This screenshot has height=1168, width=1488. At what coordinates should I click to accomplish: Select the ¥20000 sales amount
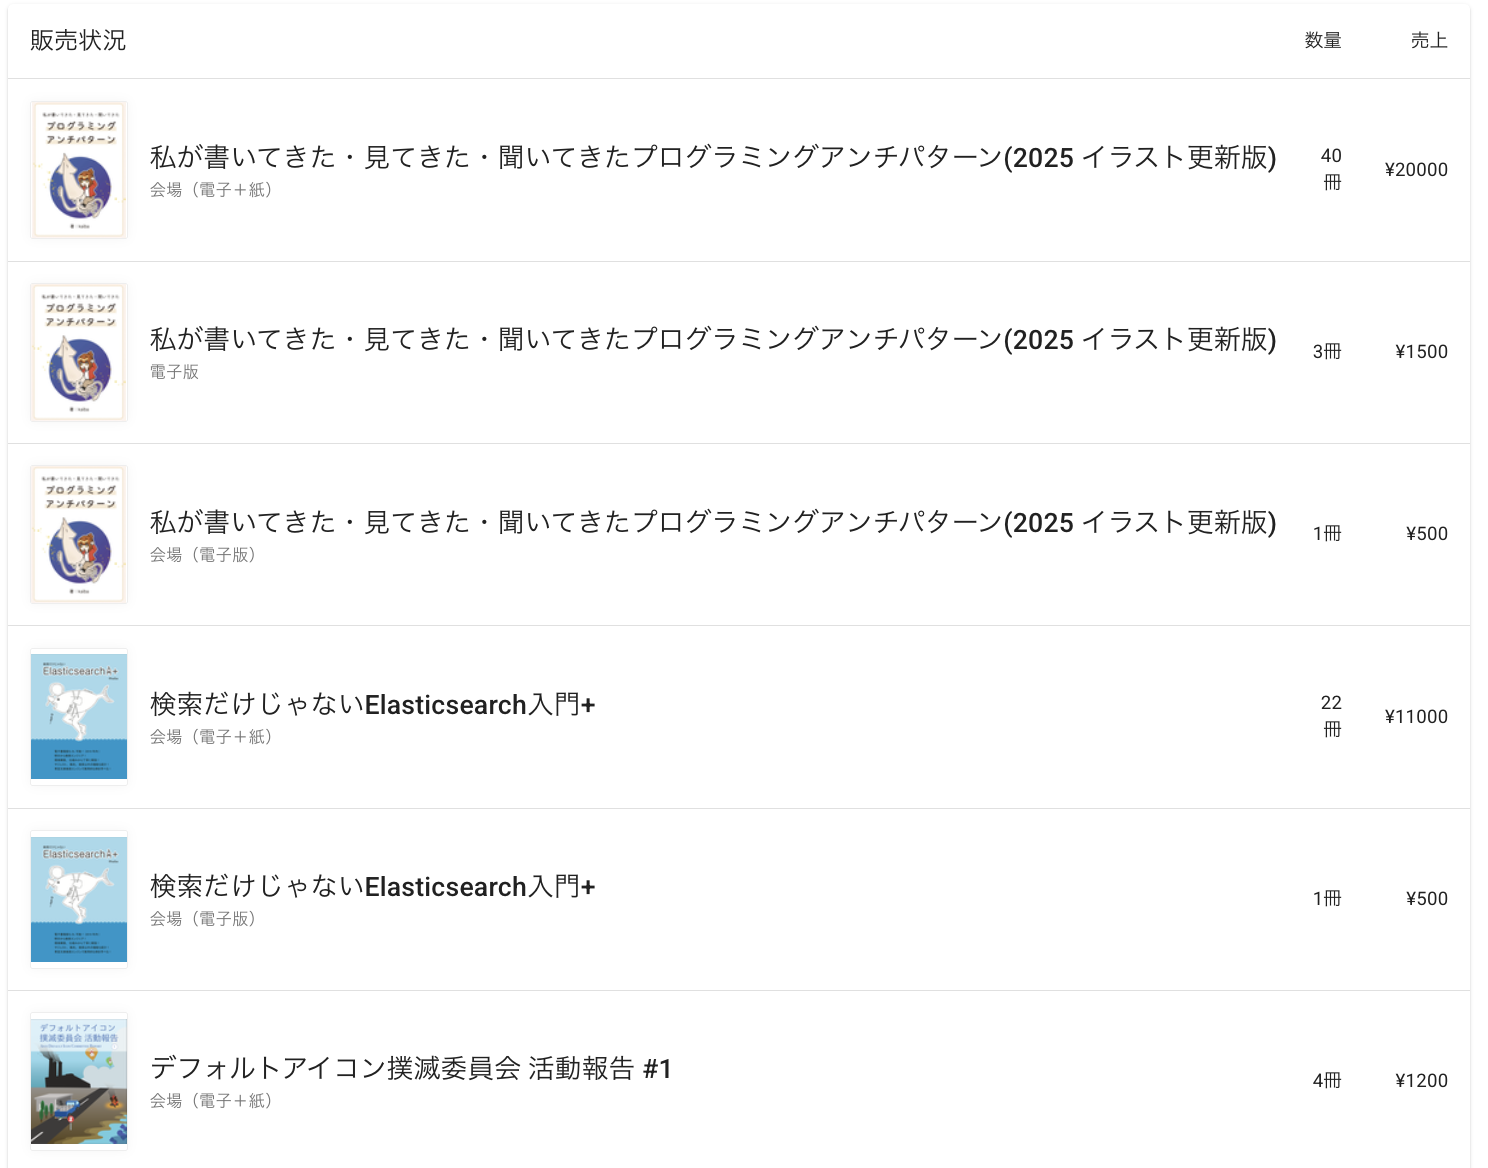click(1415, 170)
